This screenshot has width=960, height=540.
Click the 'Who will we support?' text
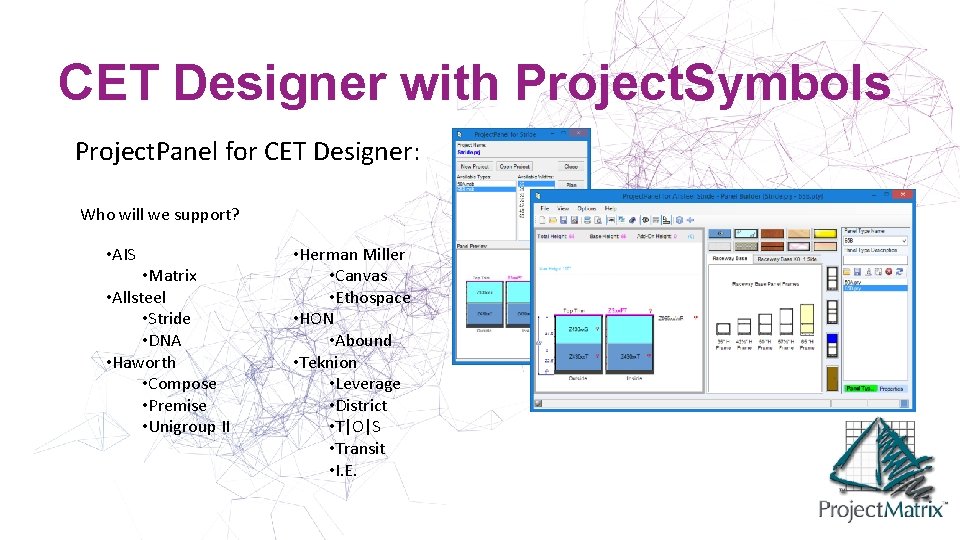click(x=160, y=215)
